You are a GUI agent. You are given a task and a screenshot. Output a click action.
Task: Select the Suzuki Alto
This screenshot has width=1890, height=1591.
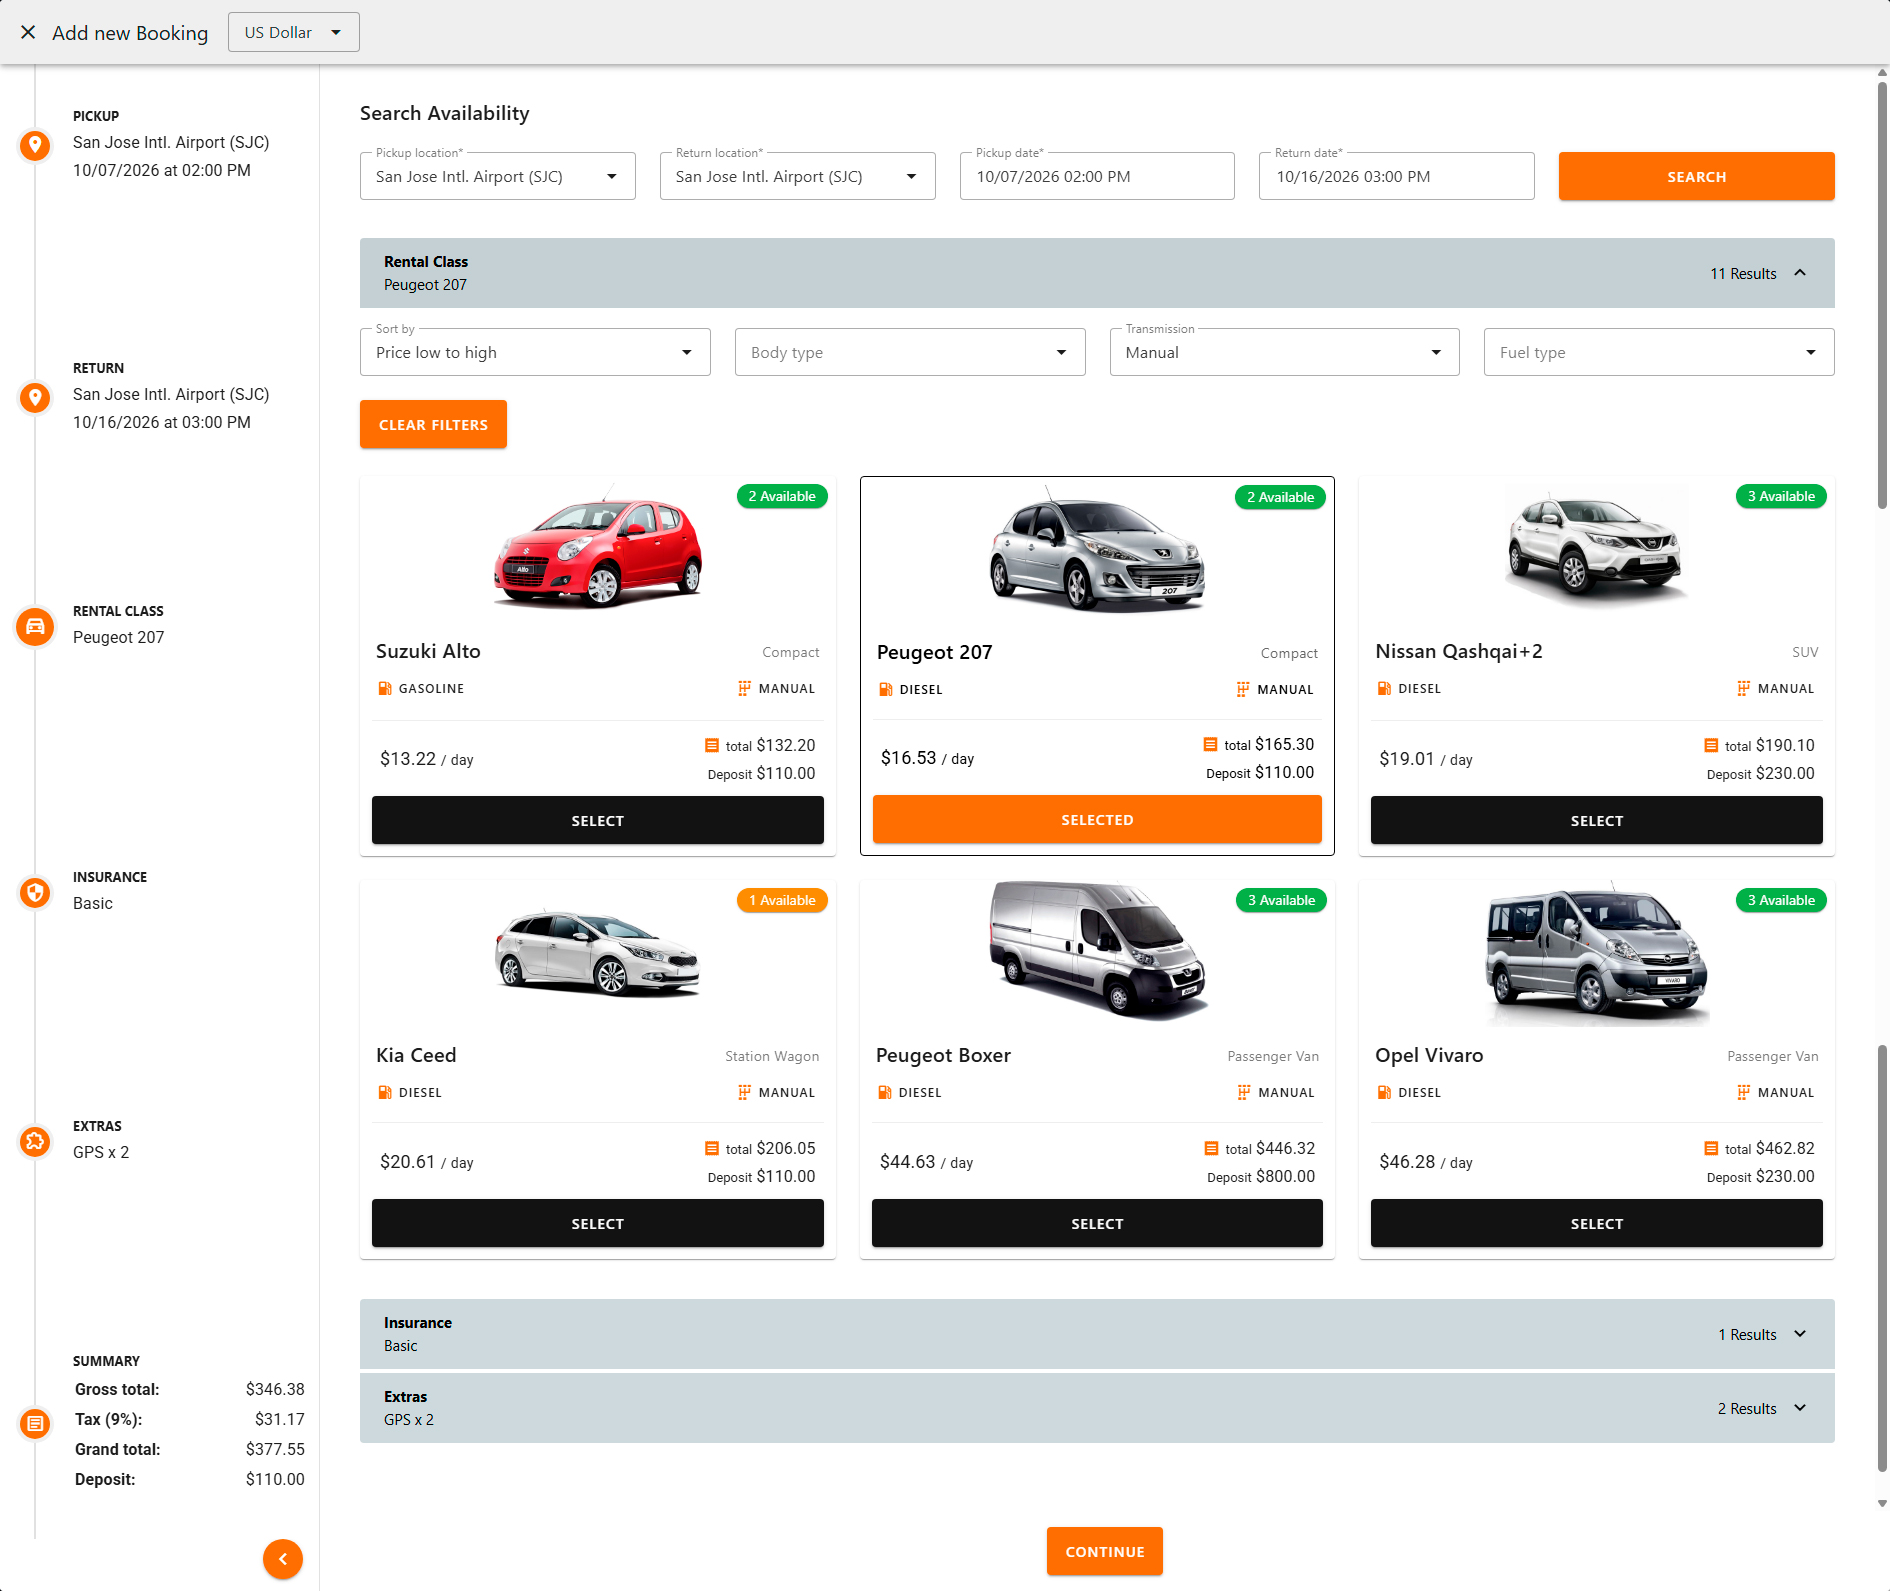[x=598, y=820]
